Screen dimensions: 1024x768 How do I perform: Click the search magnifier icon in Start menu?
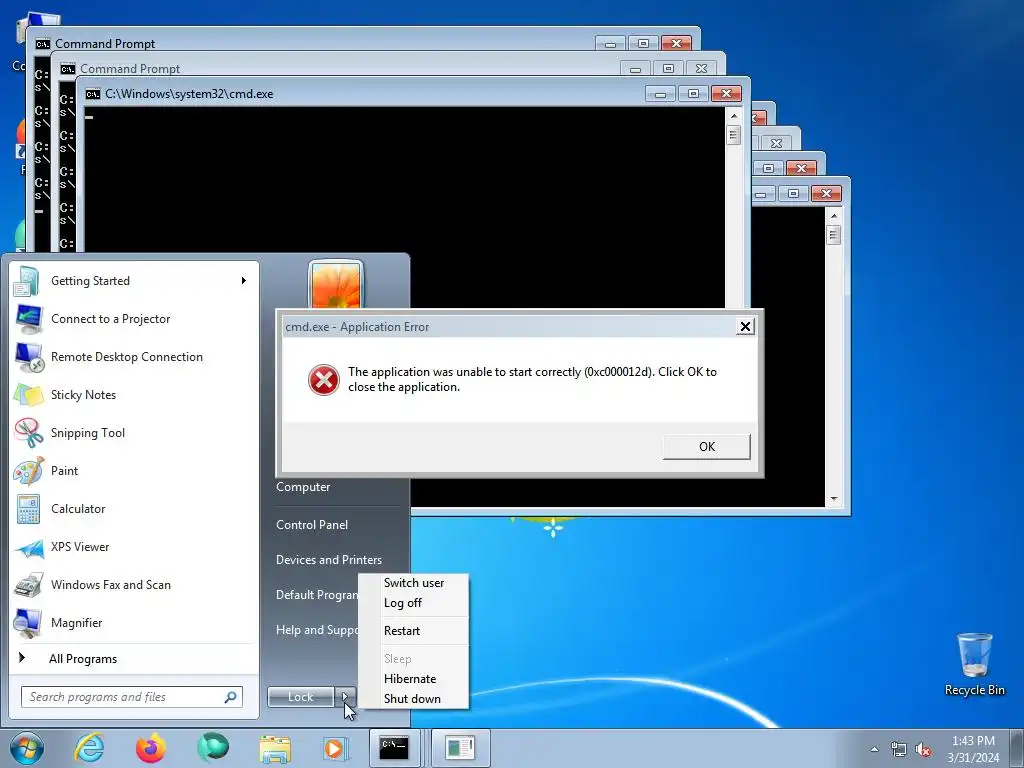click(230, 697)
